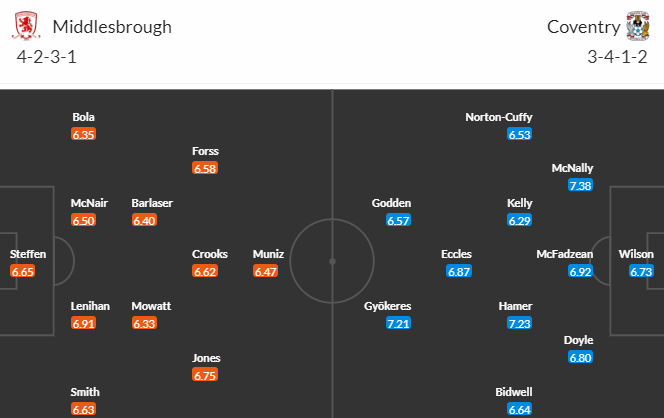This screenshot has width=664, height=418.
Task: Click Eccles' 6.87 rating badge
Action: point(459,271)
